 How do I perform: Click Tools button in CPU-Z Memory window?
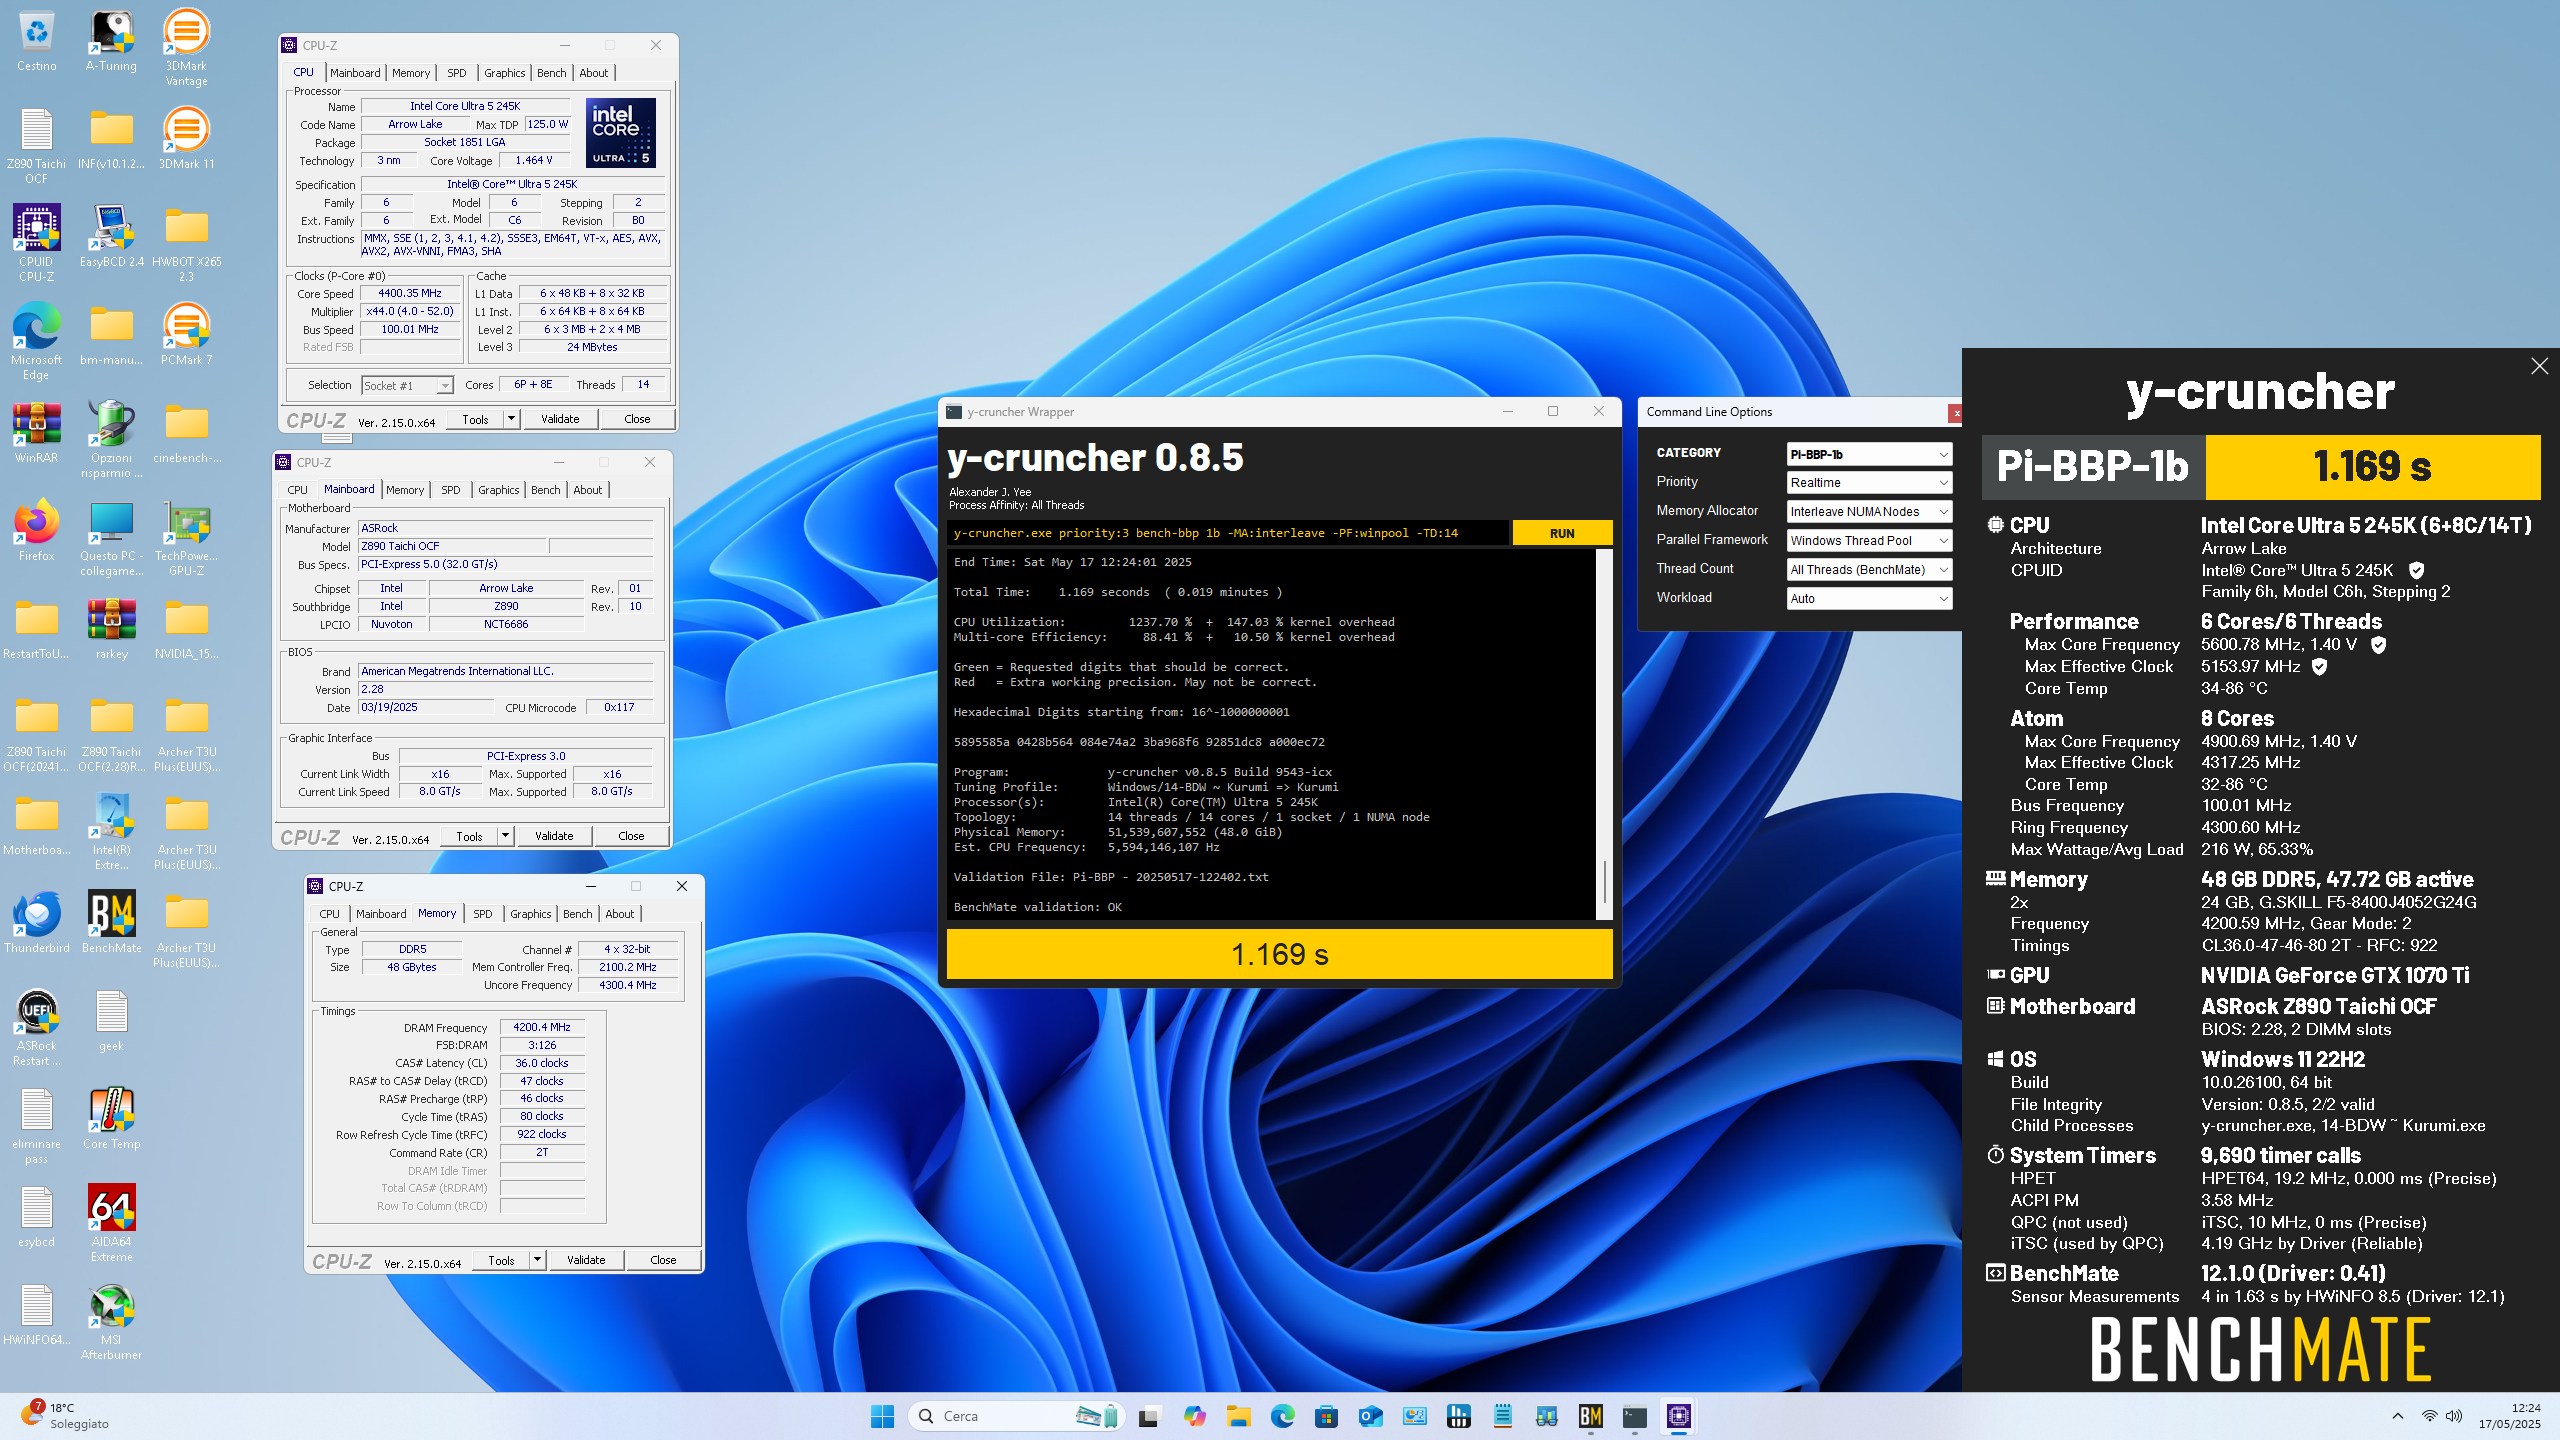pos(501,1260)
